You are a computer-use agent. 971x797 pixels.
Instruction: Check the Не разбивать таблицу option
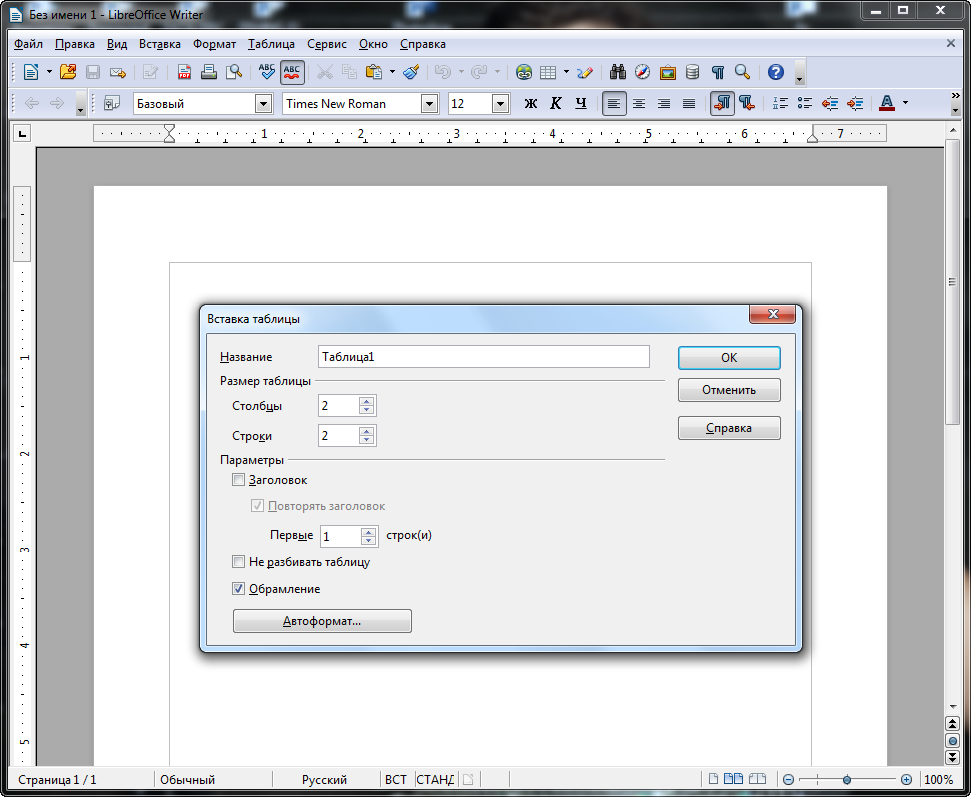pos(238,562)
